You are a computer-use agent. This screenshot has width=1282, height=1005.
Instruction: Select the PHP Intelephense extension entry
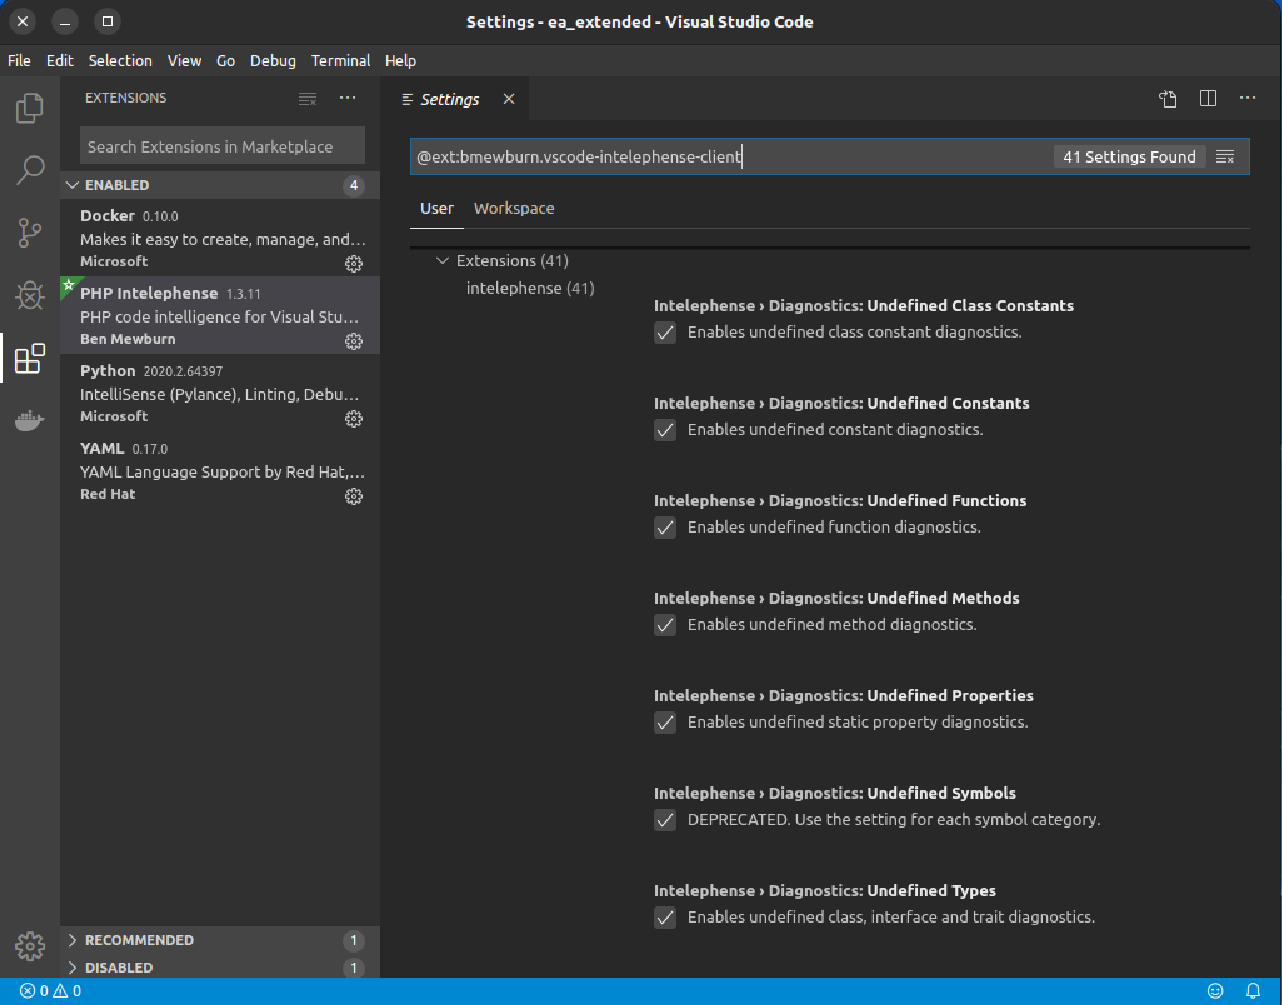[x=220, y=315]
